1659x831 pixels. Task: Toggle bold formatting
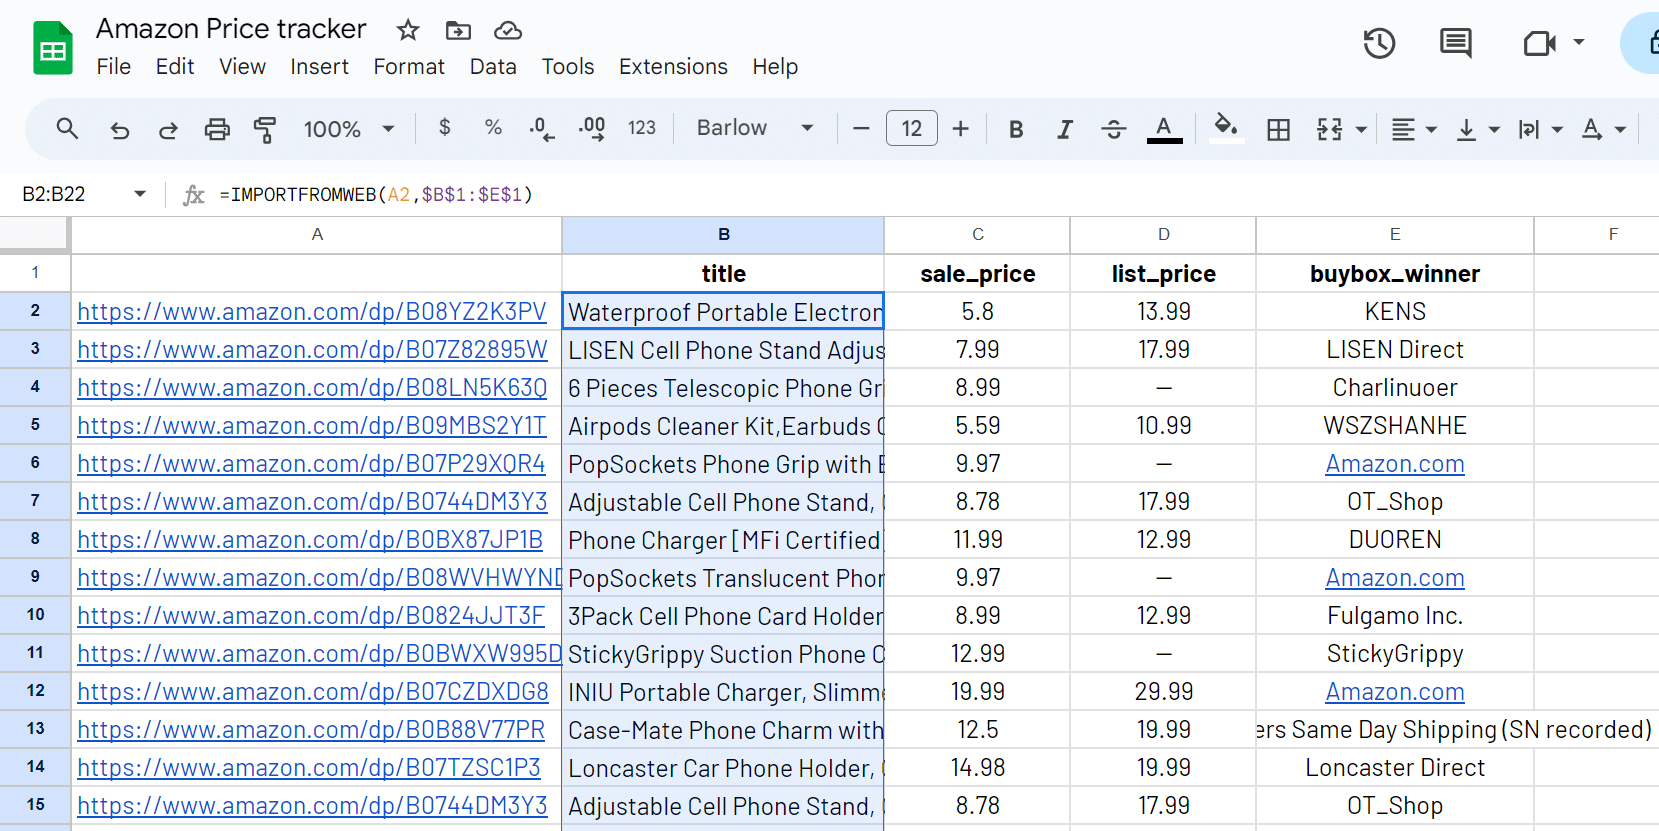point(1016,129)
